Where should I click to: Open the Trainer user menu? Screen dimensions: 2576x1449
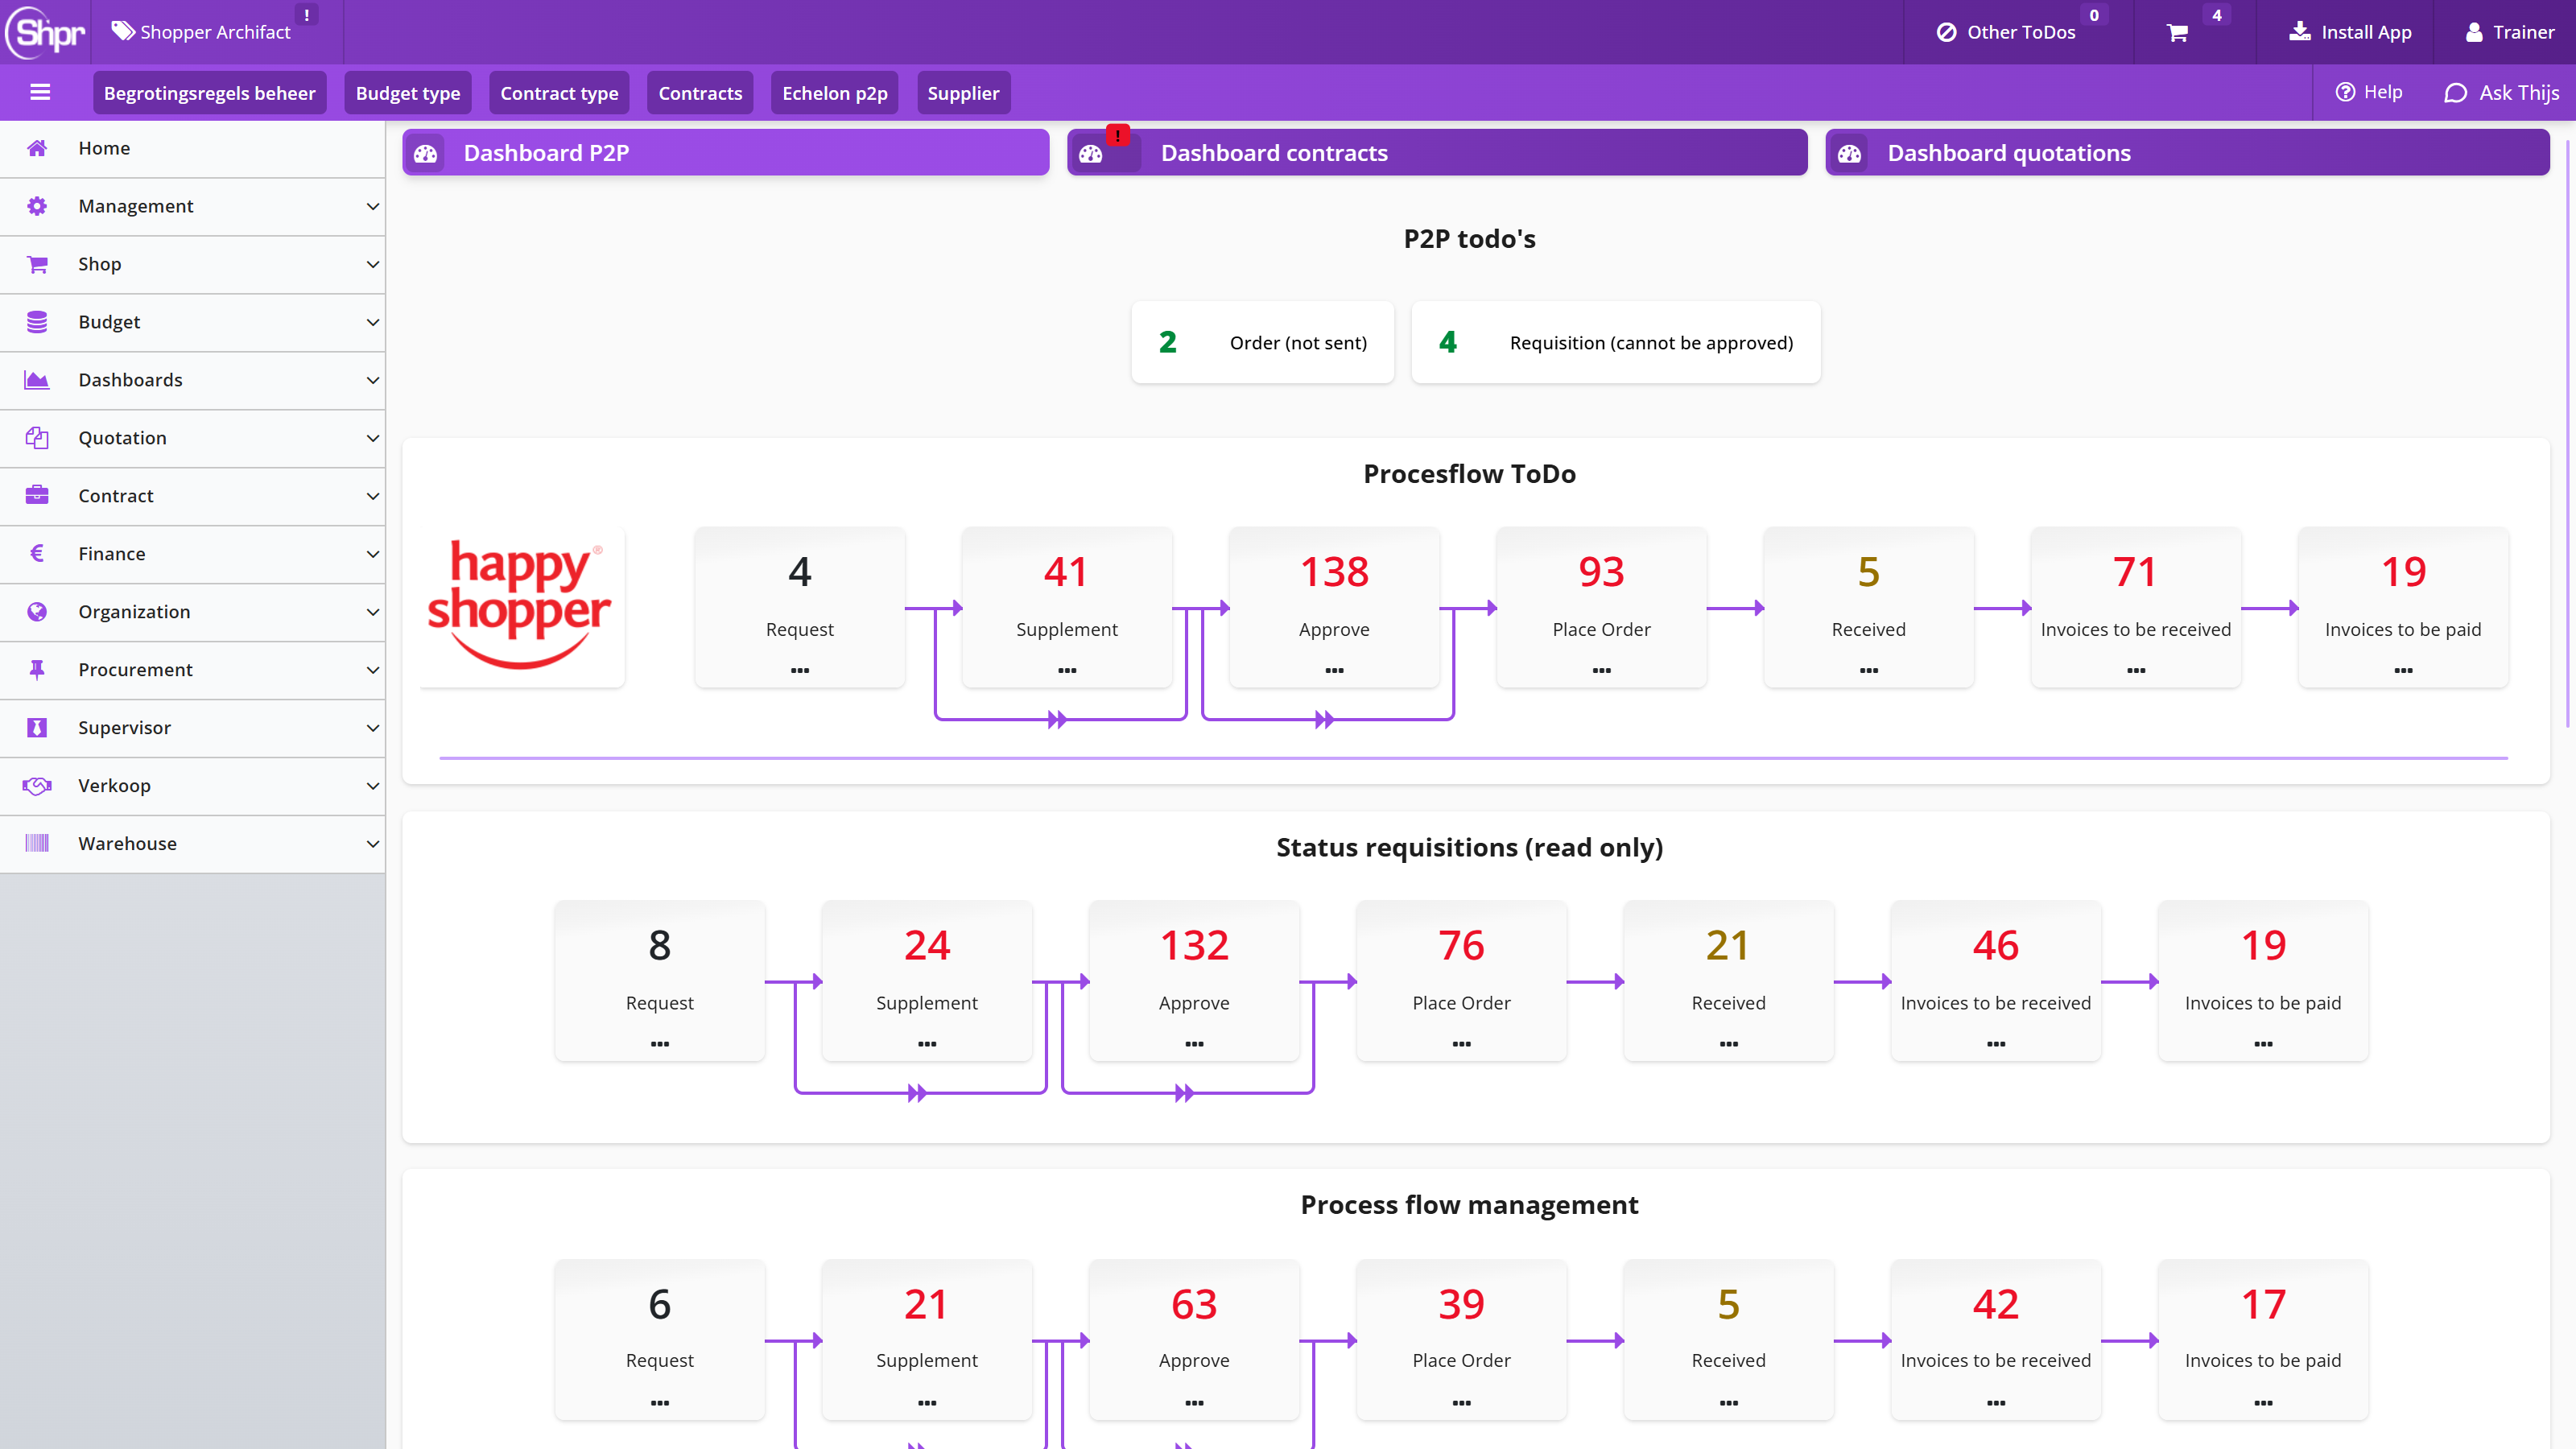click(x=2510, y=32)
